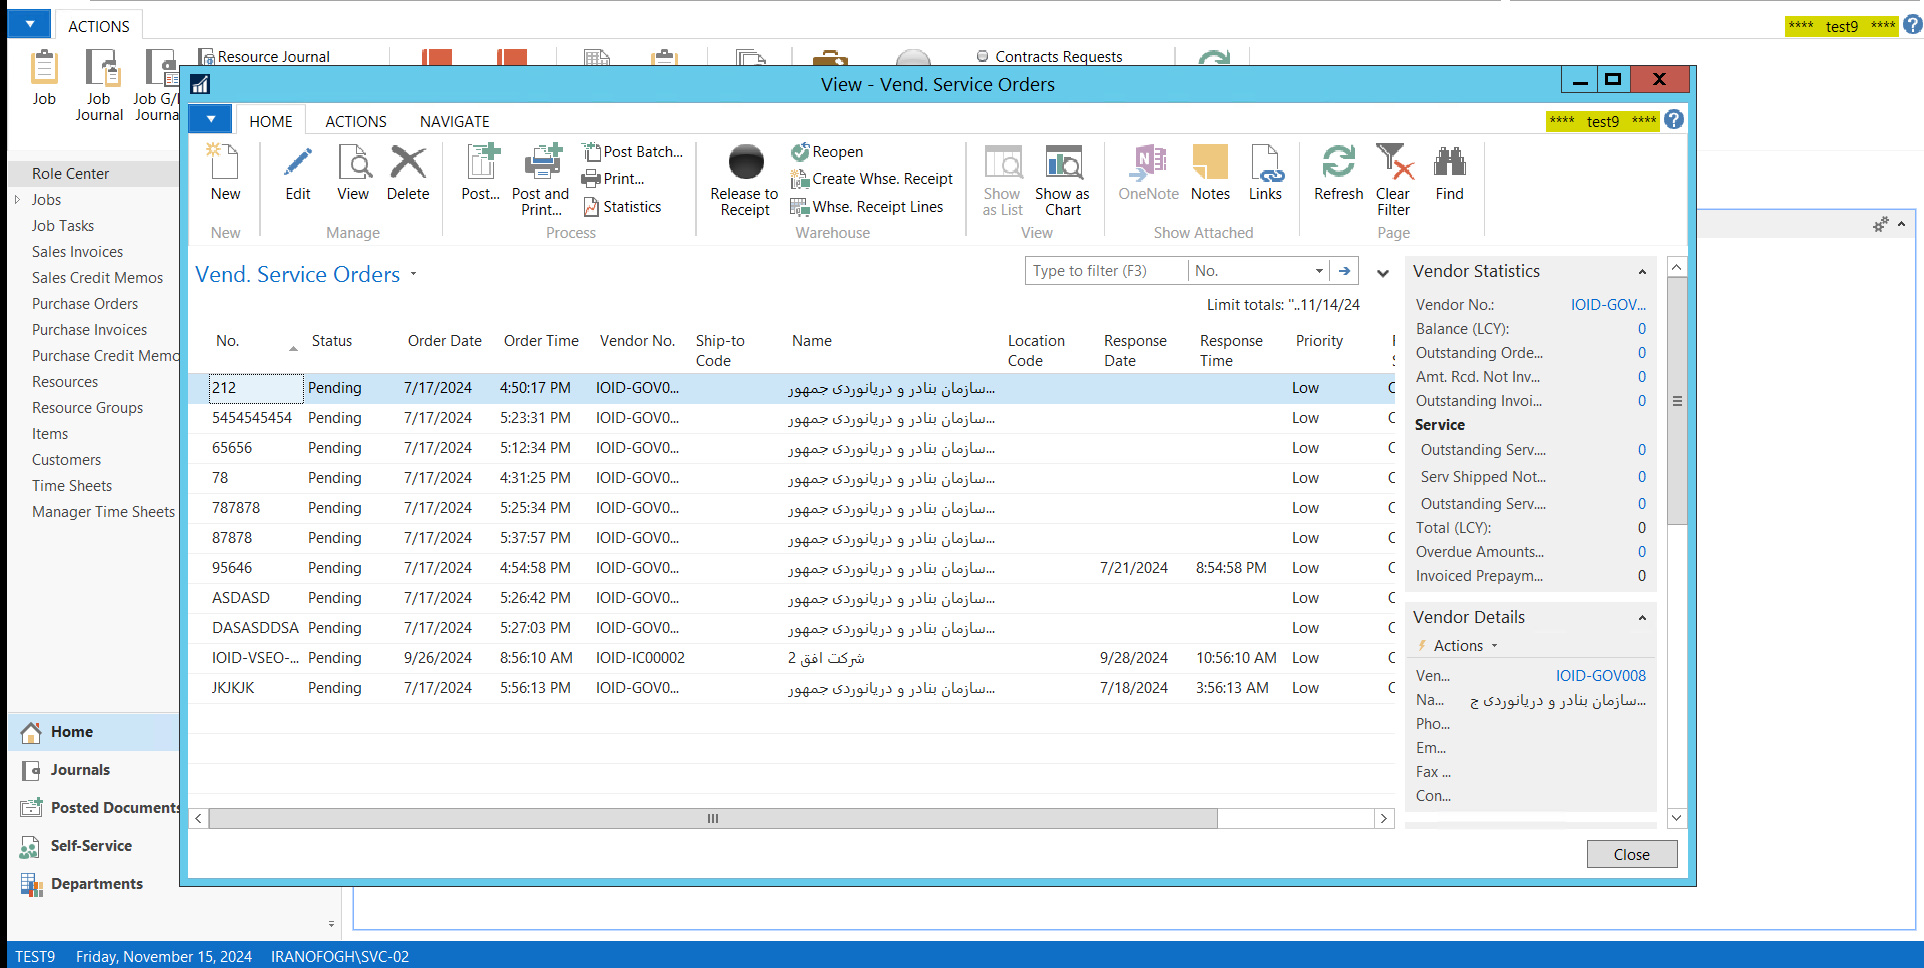Open the Self-Service navigation button

click(x=94, y=846)
